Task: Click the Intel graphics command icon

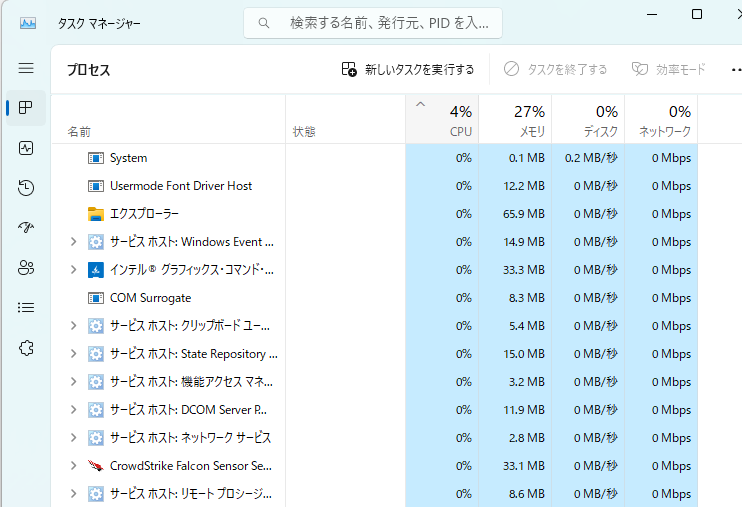Action: [x=96, y=270]
